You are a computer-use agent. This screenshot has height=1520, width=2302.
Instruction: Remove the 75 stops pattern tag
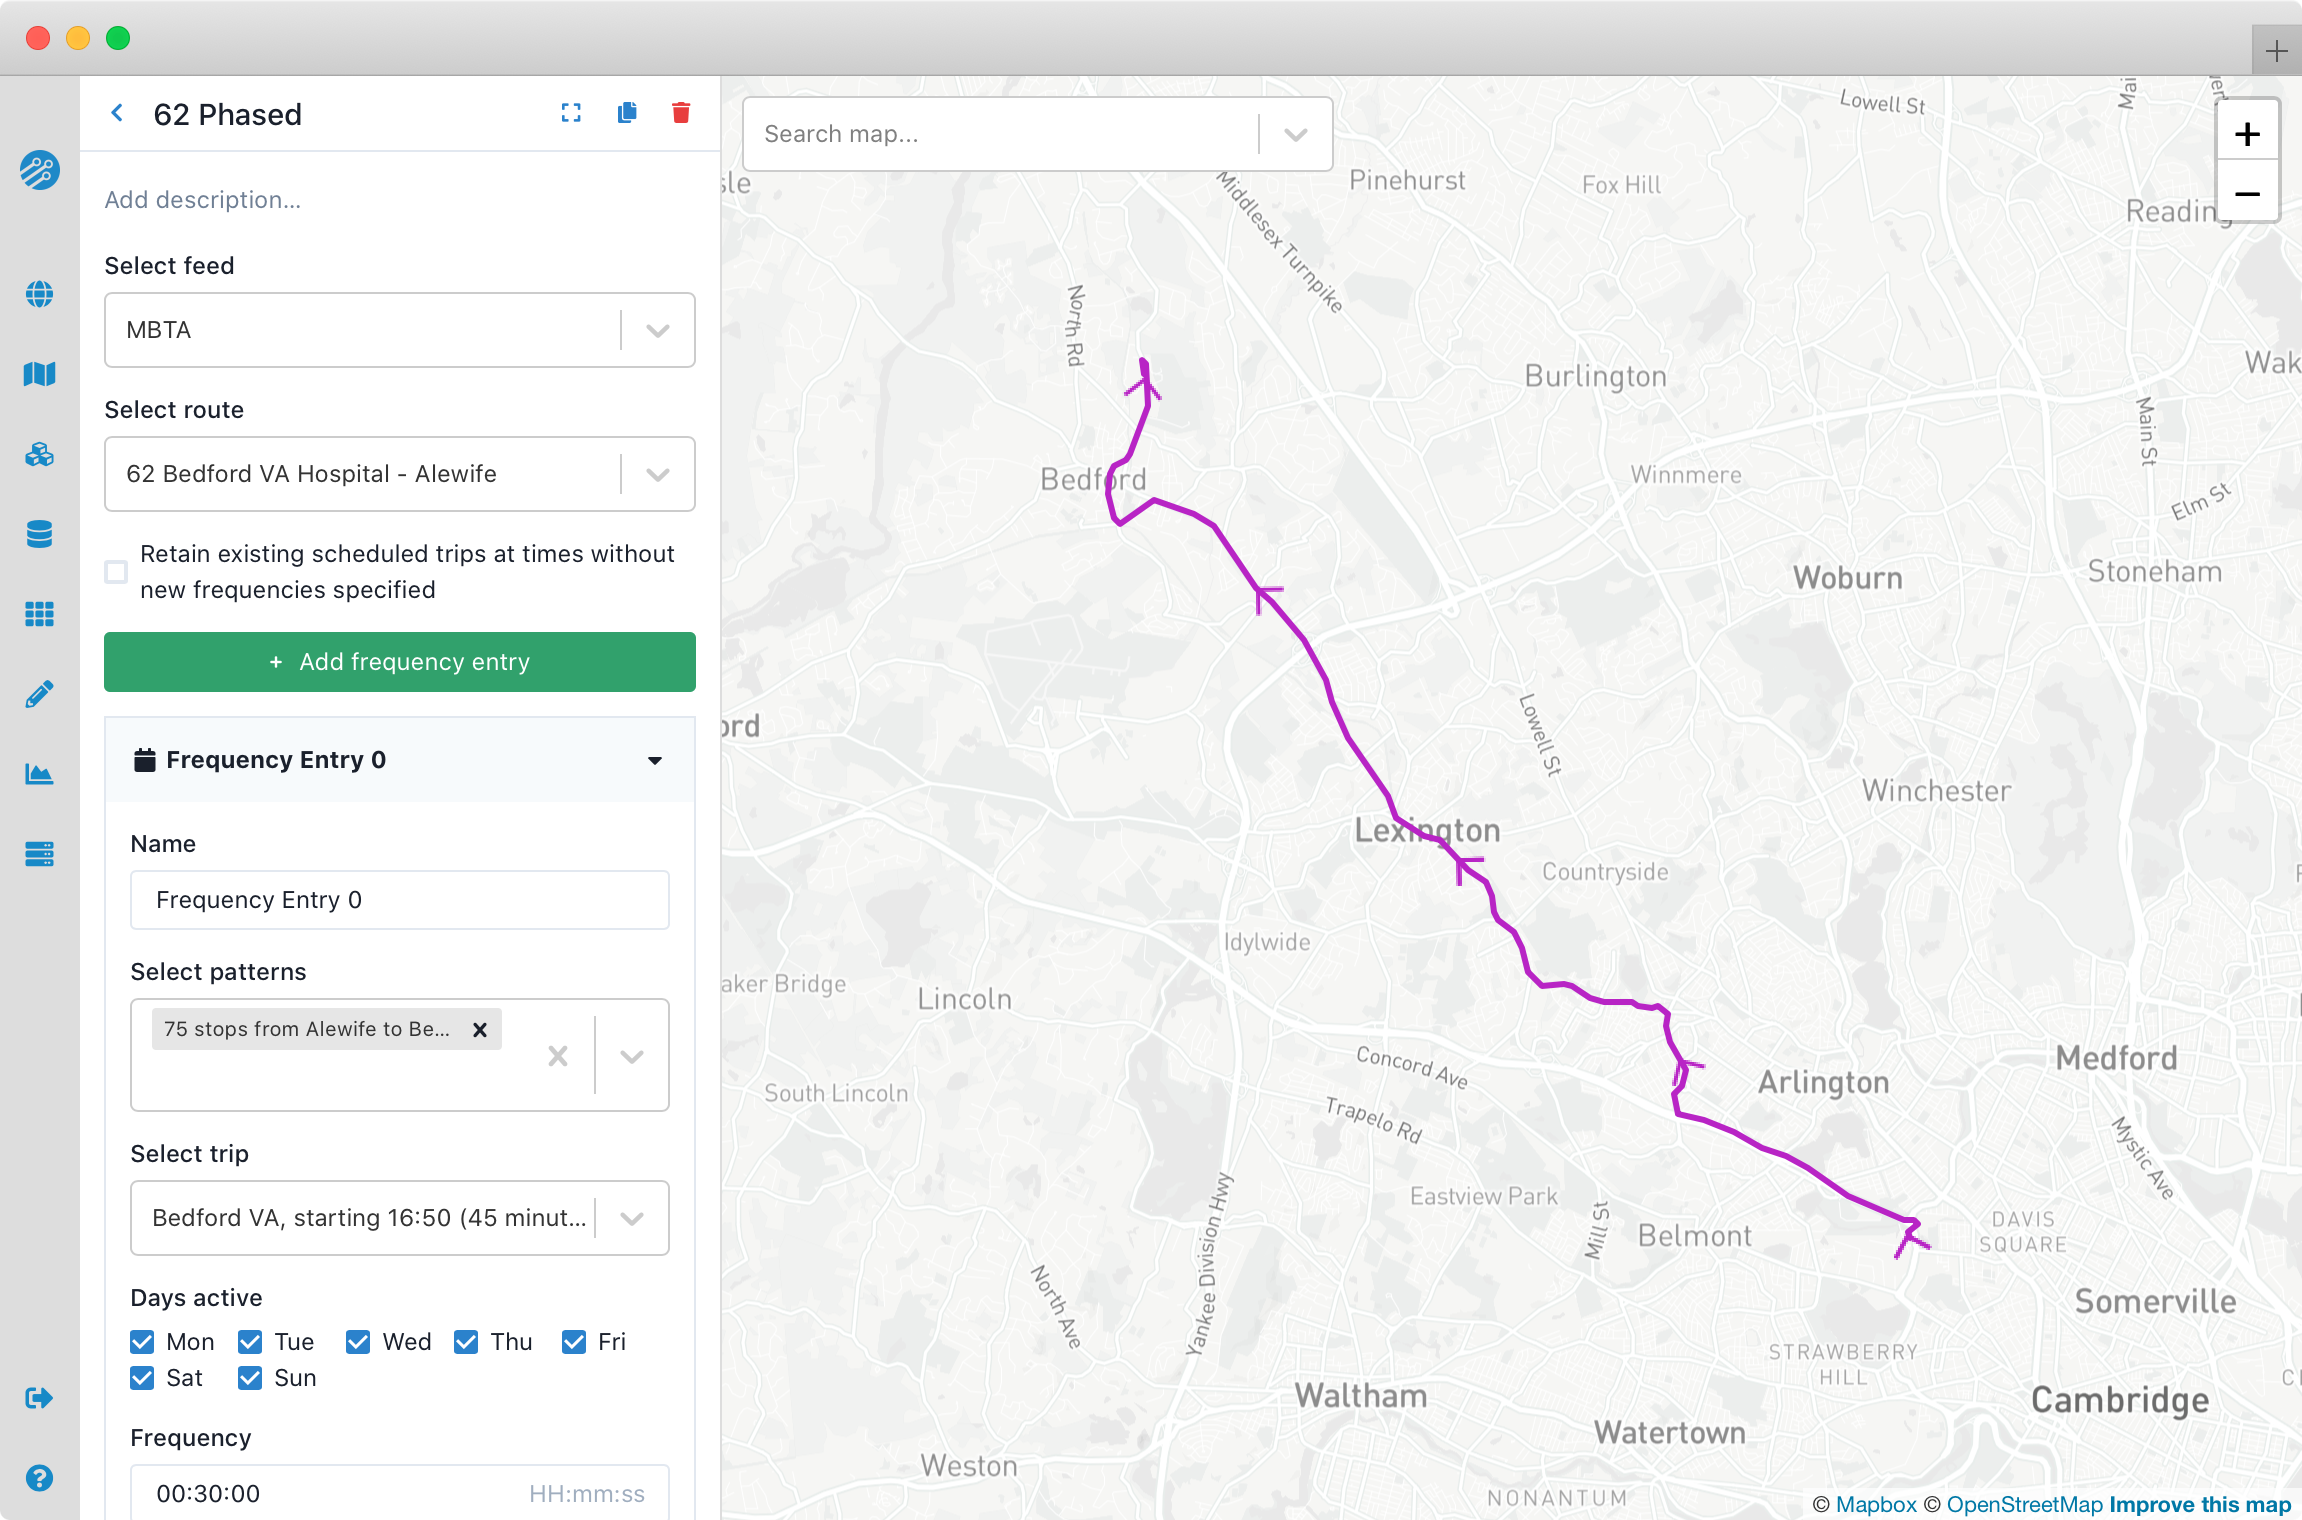[x=480, y=1029]
